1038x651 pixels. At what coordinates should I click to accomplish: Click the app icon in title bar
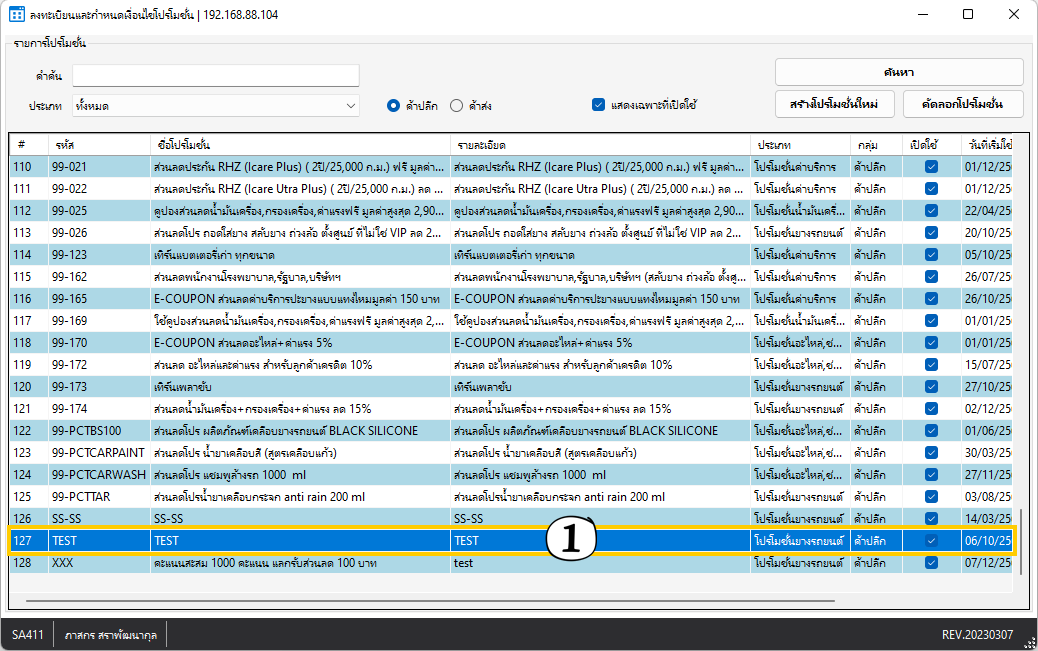(17, 15)
